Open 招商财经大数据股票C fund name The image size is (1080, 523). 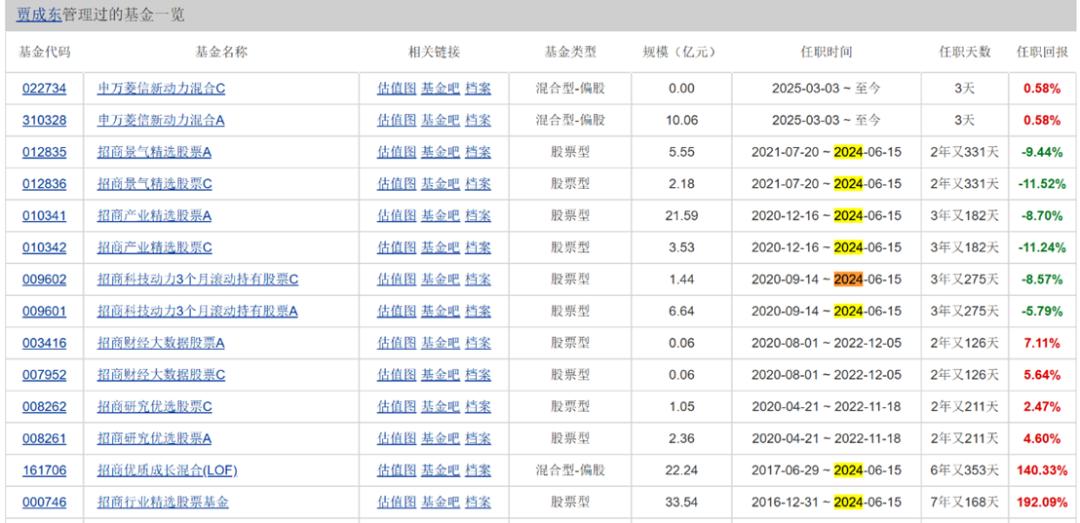pos(161,375)
